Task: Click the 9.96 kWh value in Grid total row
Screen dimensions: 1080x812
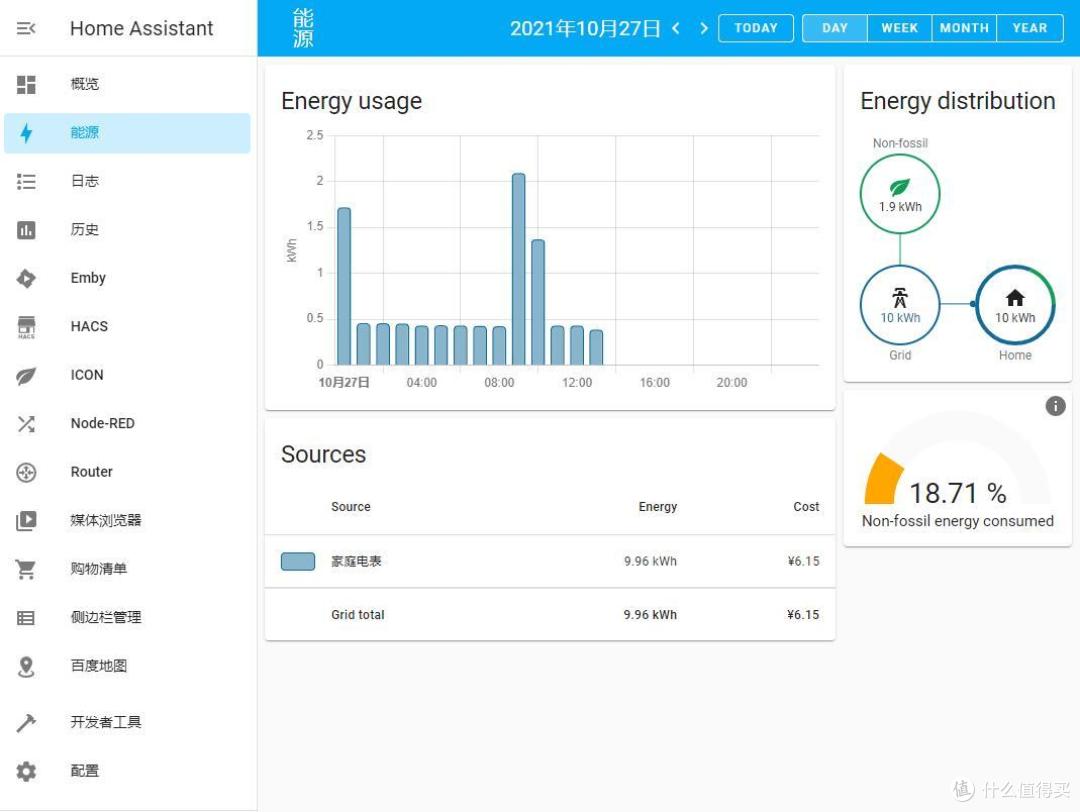Action: tap(650, 615)
